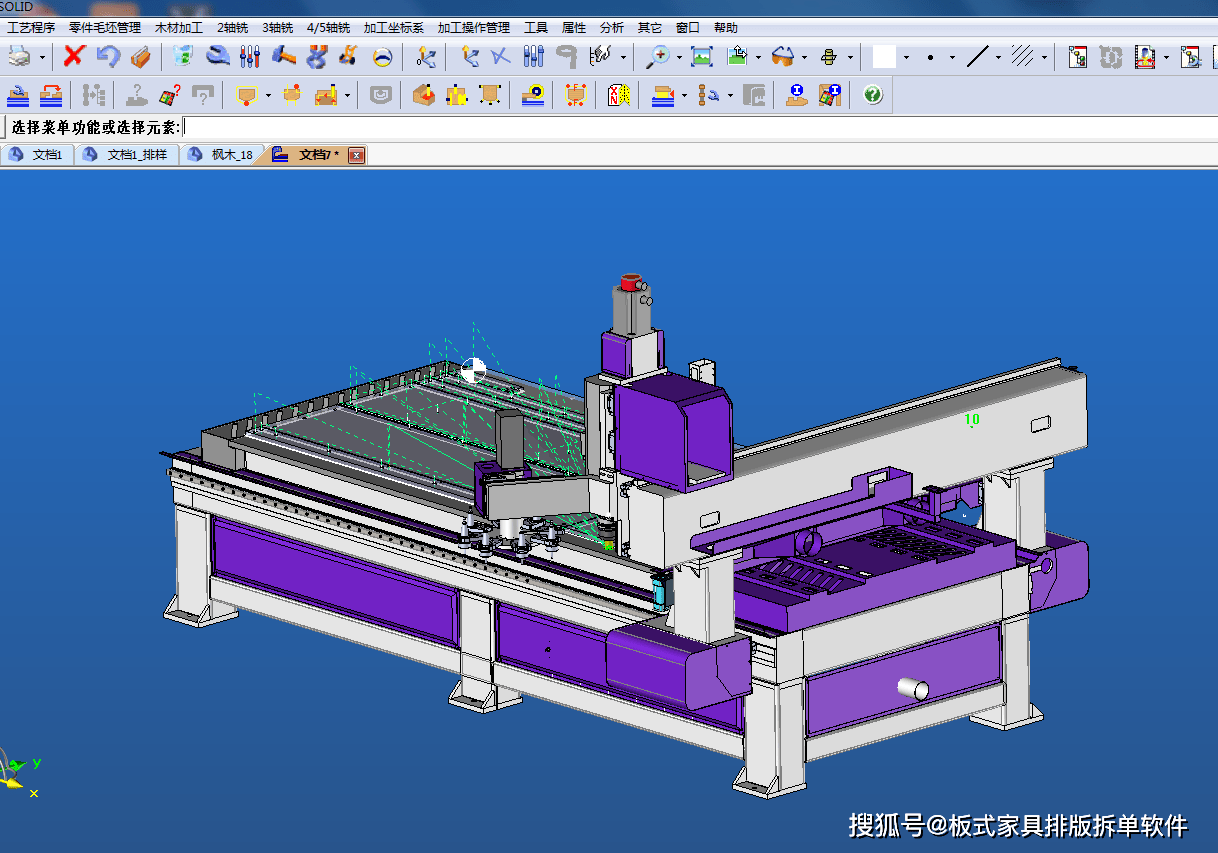1218x853 pixels.
Task: Open the 木材加工 menu
Action: [x=179, y=27]
